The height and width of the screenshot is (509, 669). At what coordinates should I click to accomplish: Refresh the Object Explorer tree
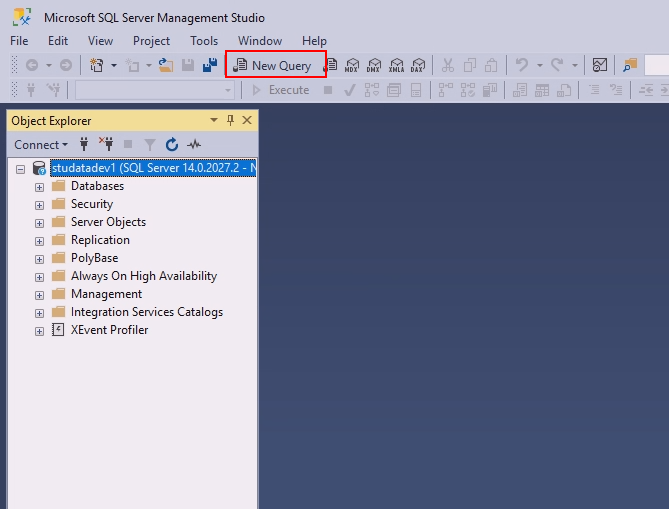[x=172, y=145]
